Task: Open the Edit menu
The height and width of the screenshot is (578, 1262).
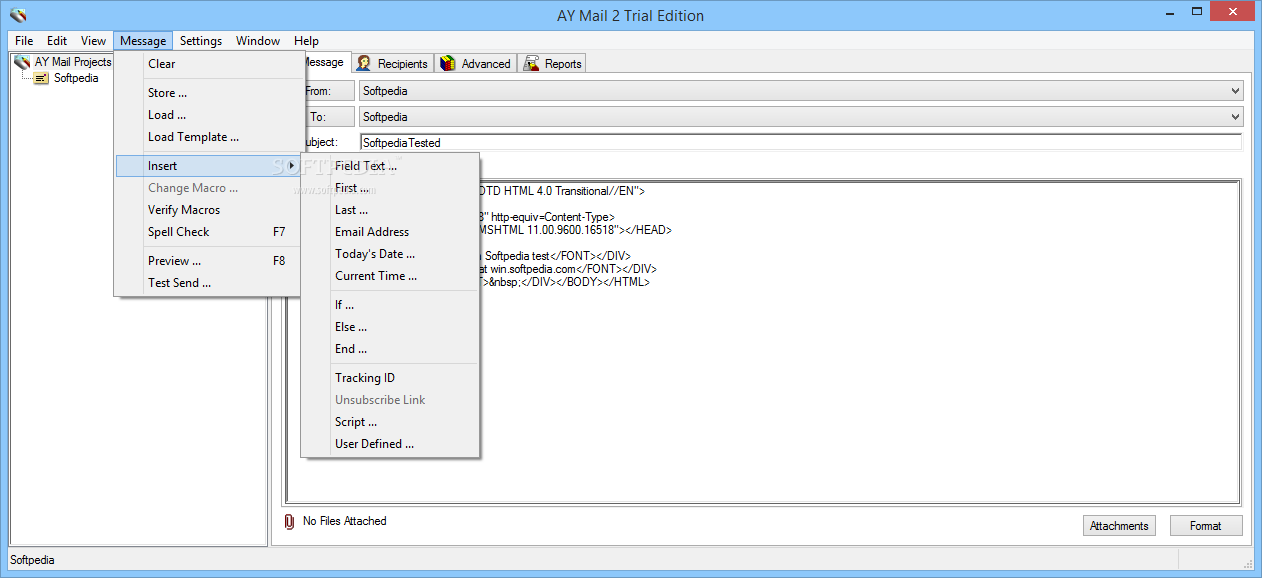Action: (57, 41)
